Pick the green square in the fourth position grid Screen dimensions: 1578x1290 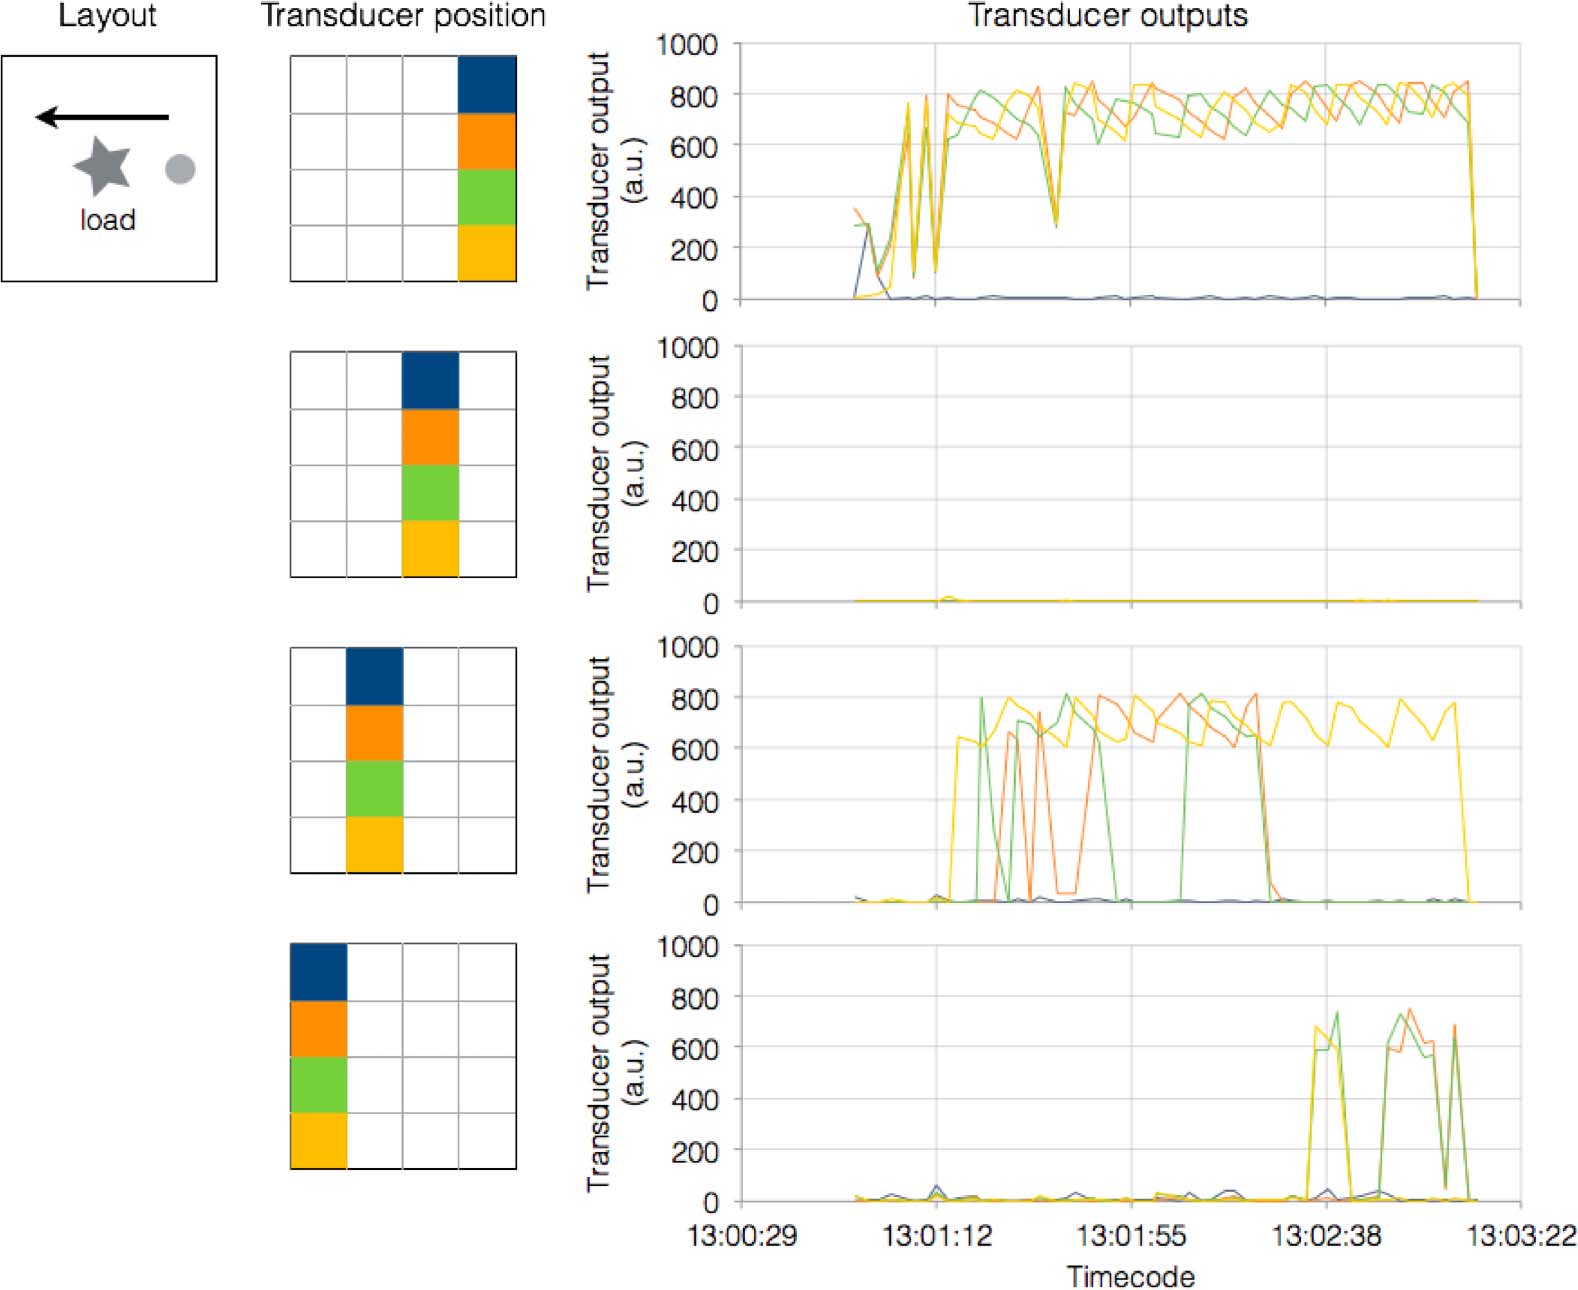tap(319, 1085)
